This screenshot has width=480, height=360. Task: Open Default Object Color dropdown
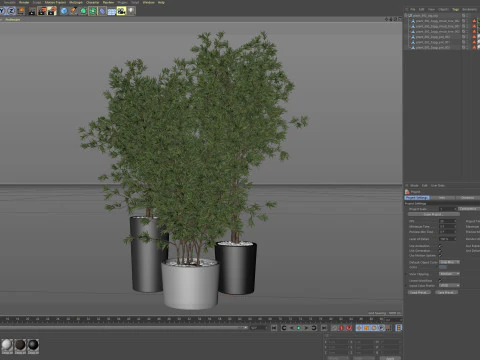(x=449, y=262)
